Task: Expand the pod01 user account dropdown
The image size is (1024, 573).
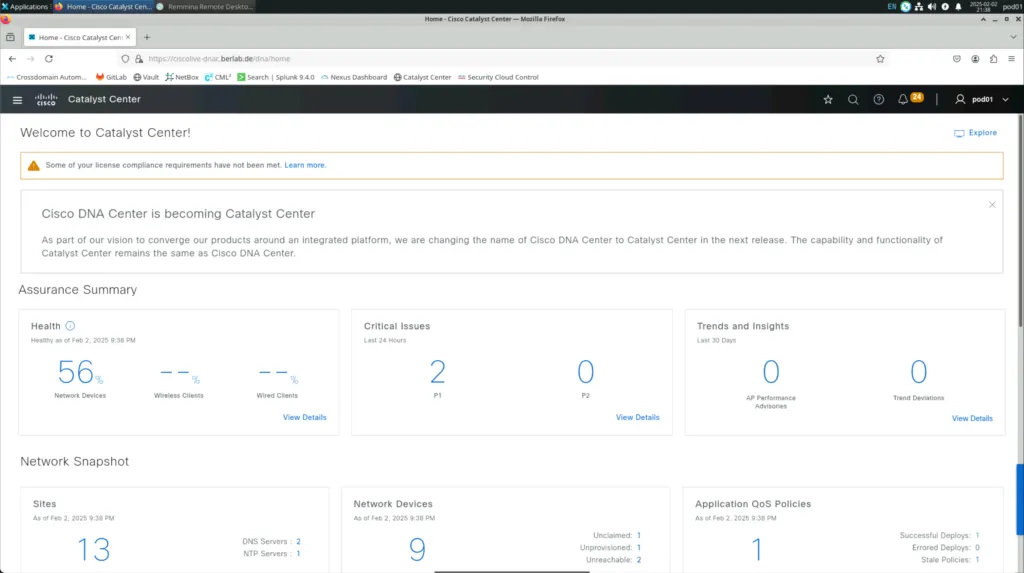Action: pos(982,100)
